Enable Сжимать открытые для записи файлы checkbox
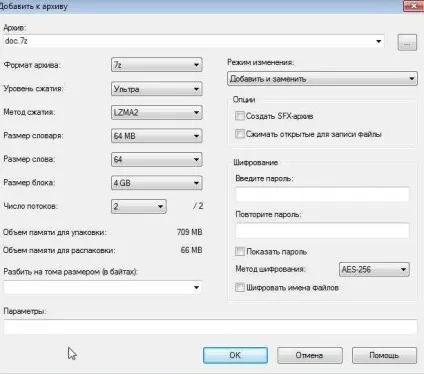This screenshot has height=374, width=424. (x=240, y=134)
